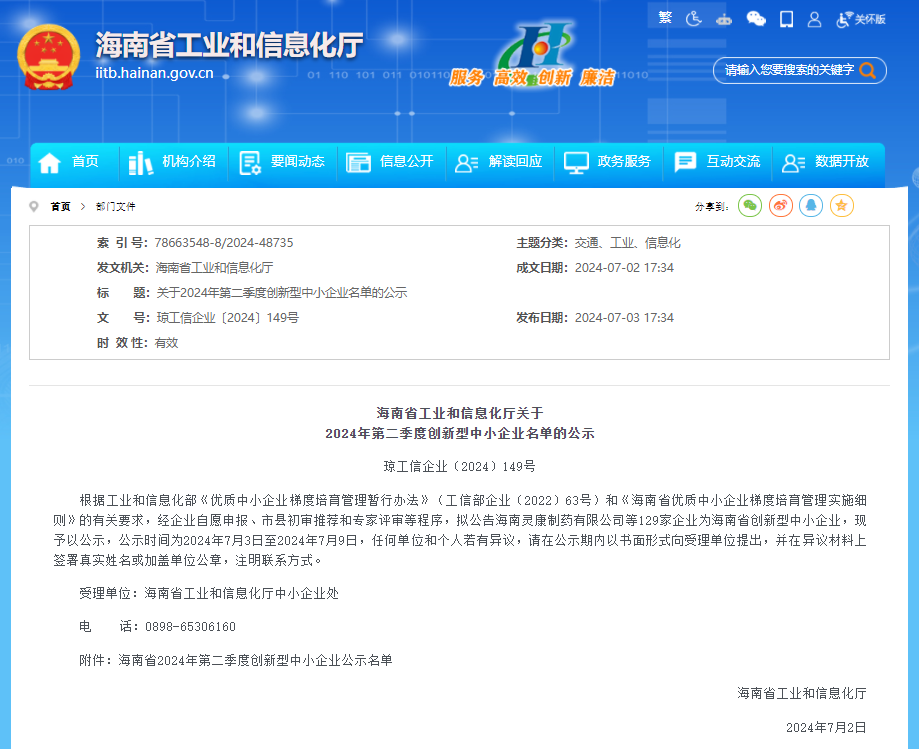
Task: Open 信息公开 navigation menu
Action: (392, 162)
